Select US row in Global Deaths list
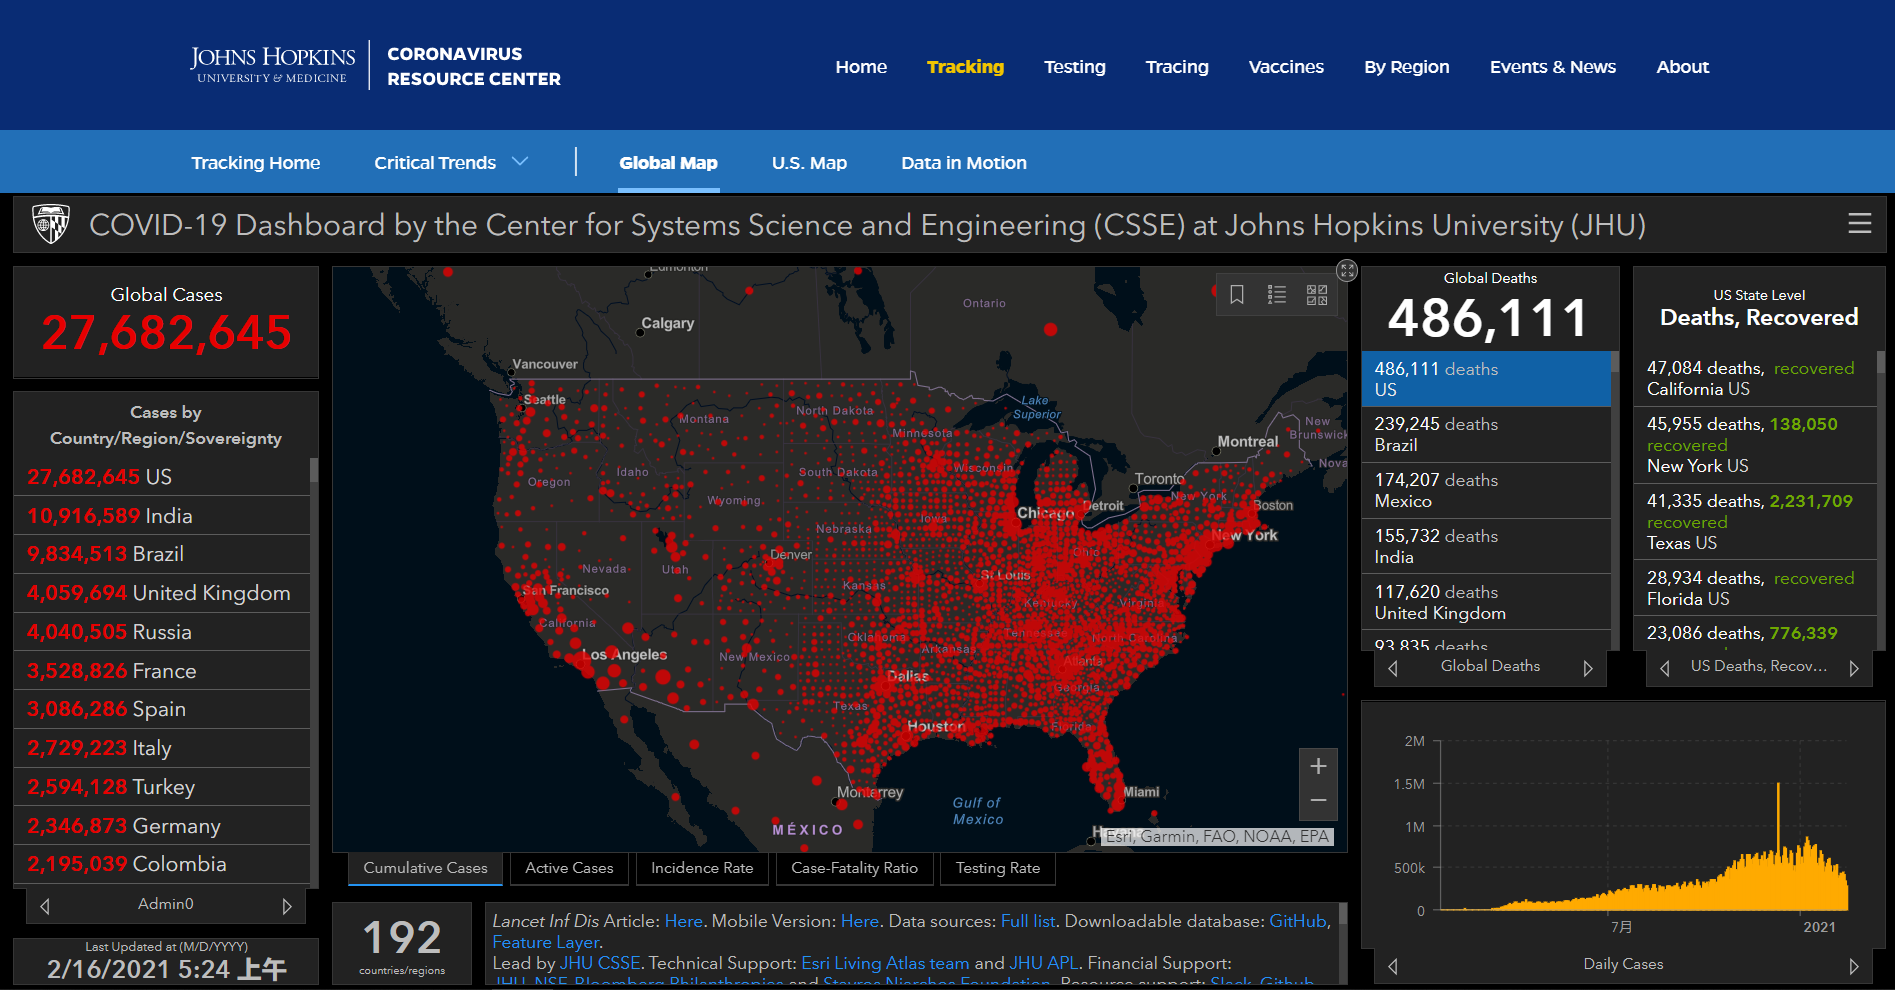This screenshot has width=1895, height=990. pos(1486,379)
